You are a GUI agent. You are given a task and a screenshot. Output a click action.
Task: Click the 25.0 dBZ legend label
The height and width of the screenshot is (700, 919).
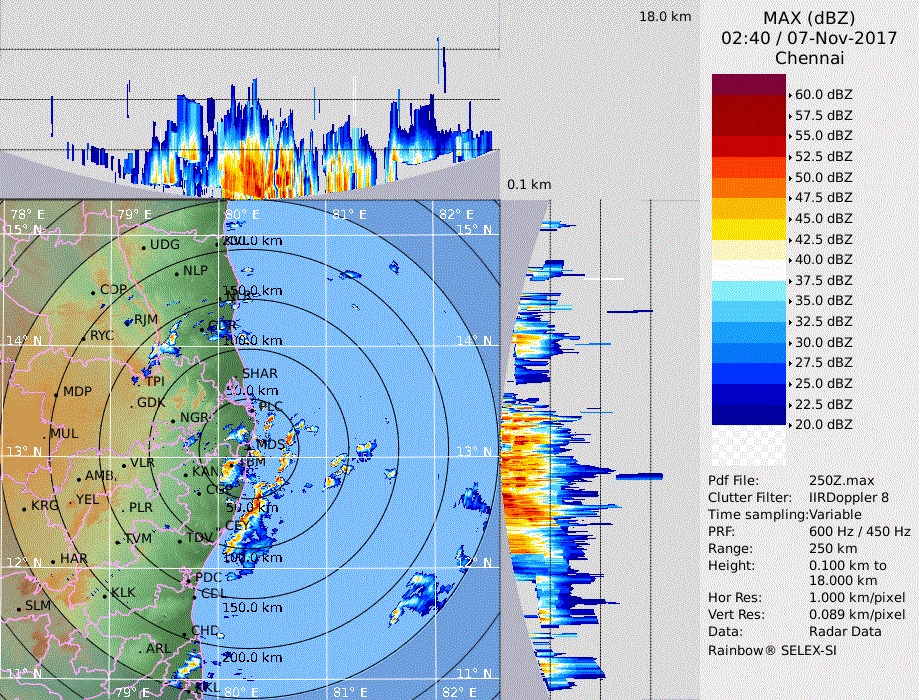click(x=823, y=383)
